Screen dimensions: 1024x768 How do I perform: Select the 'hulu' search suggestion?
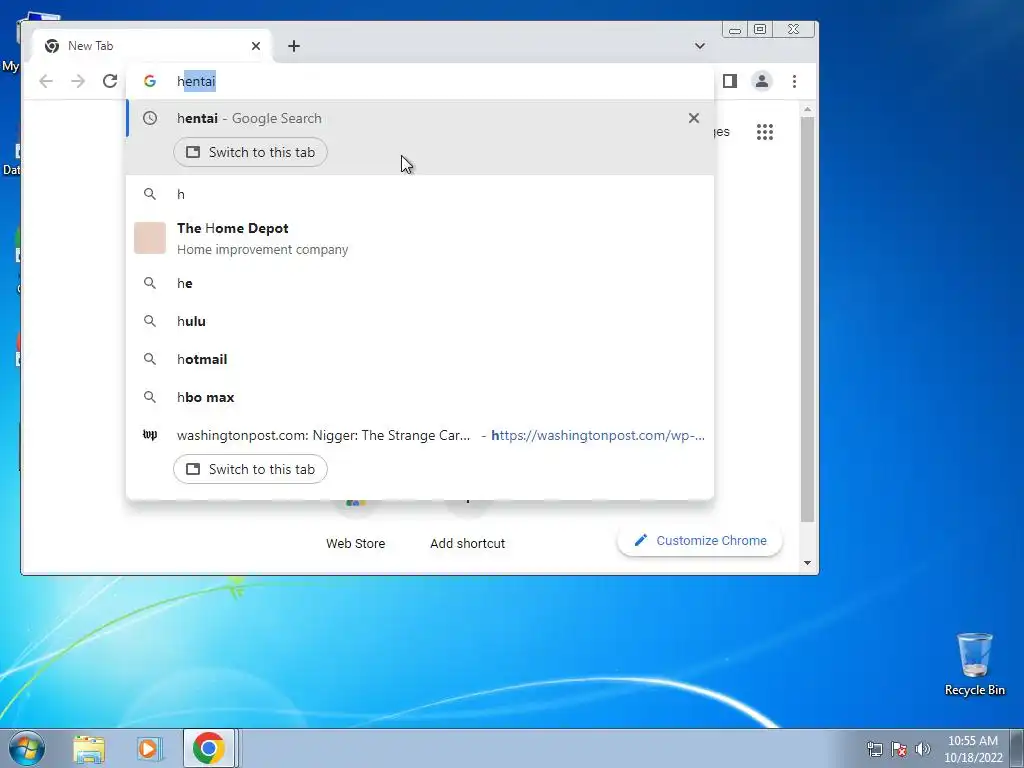click(x=420, y=321)
